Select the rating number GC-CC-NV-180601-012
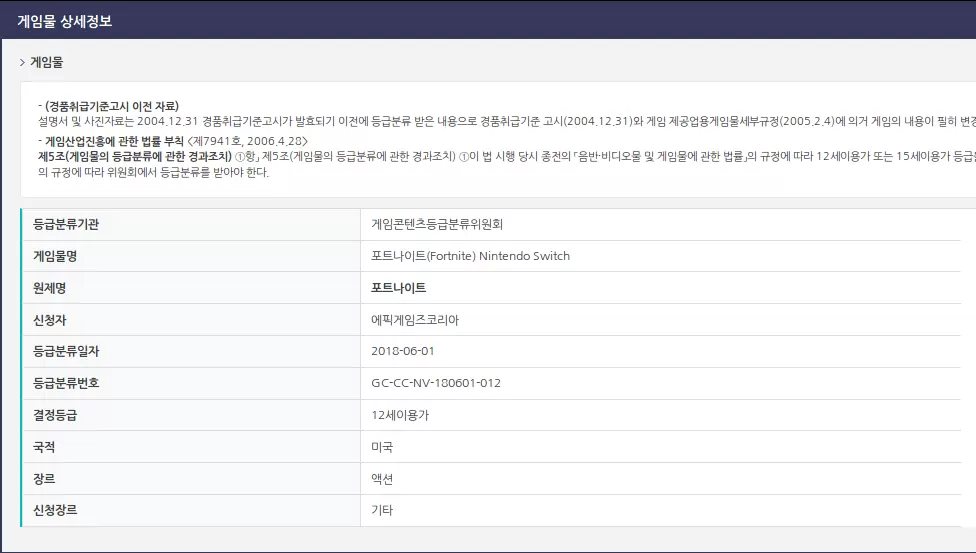The width and height of the screenshot is (976, 553). (436, 383)
